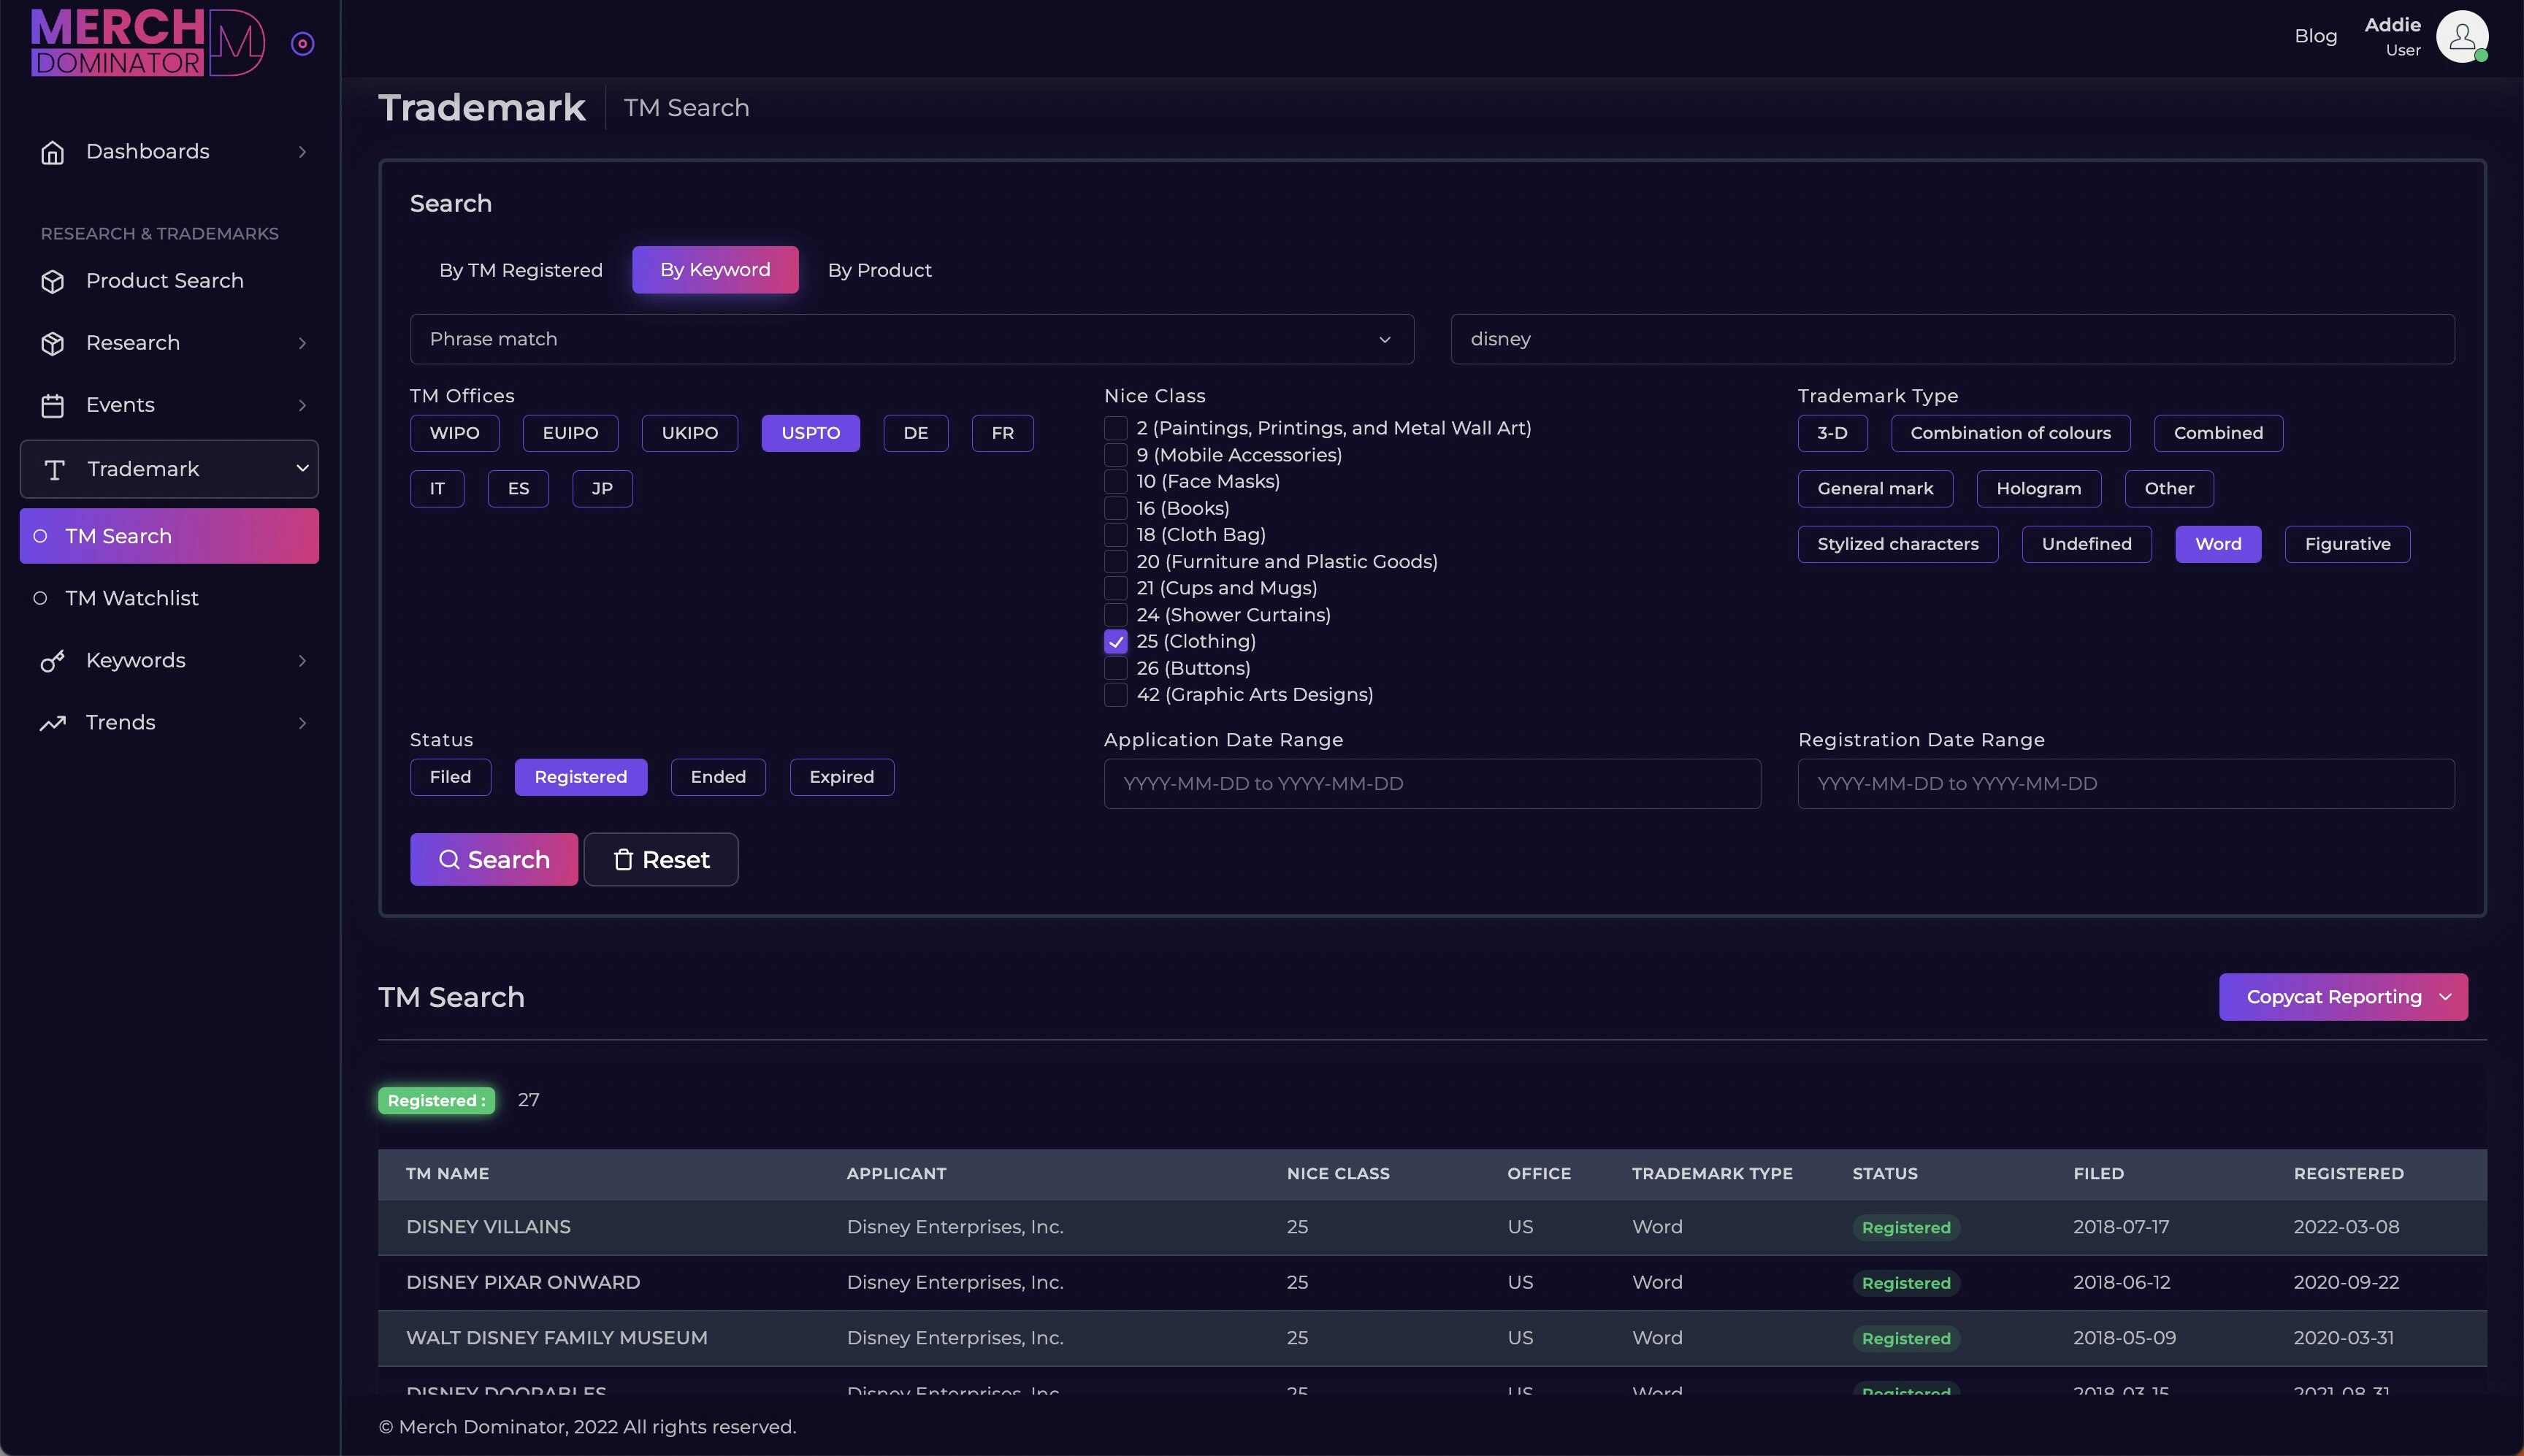
Task: Select the Ended status filter
Action: [718, 777]
